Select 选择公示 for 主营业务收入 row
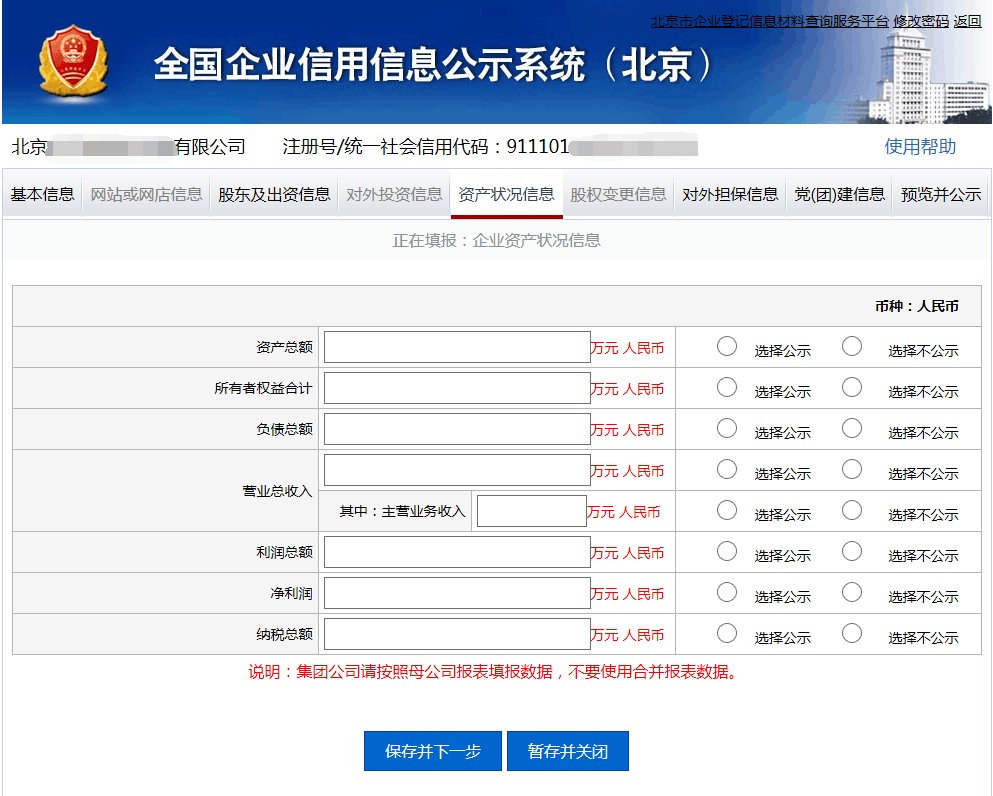 coord(727,510)
